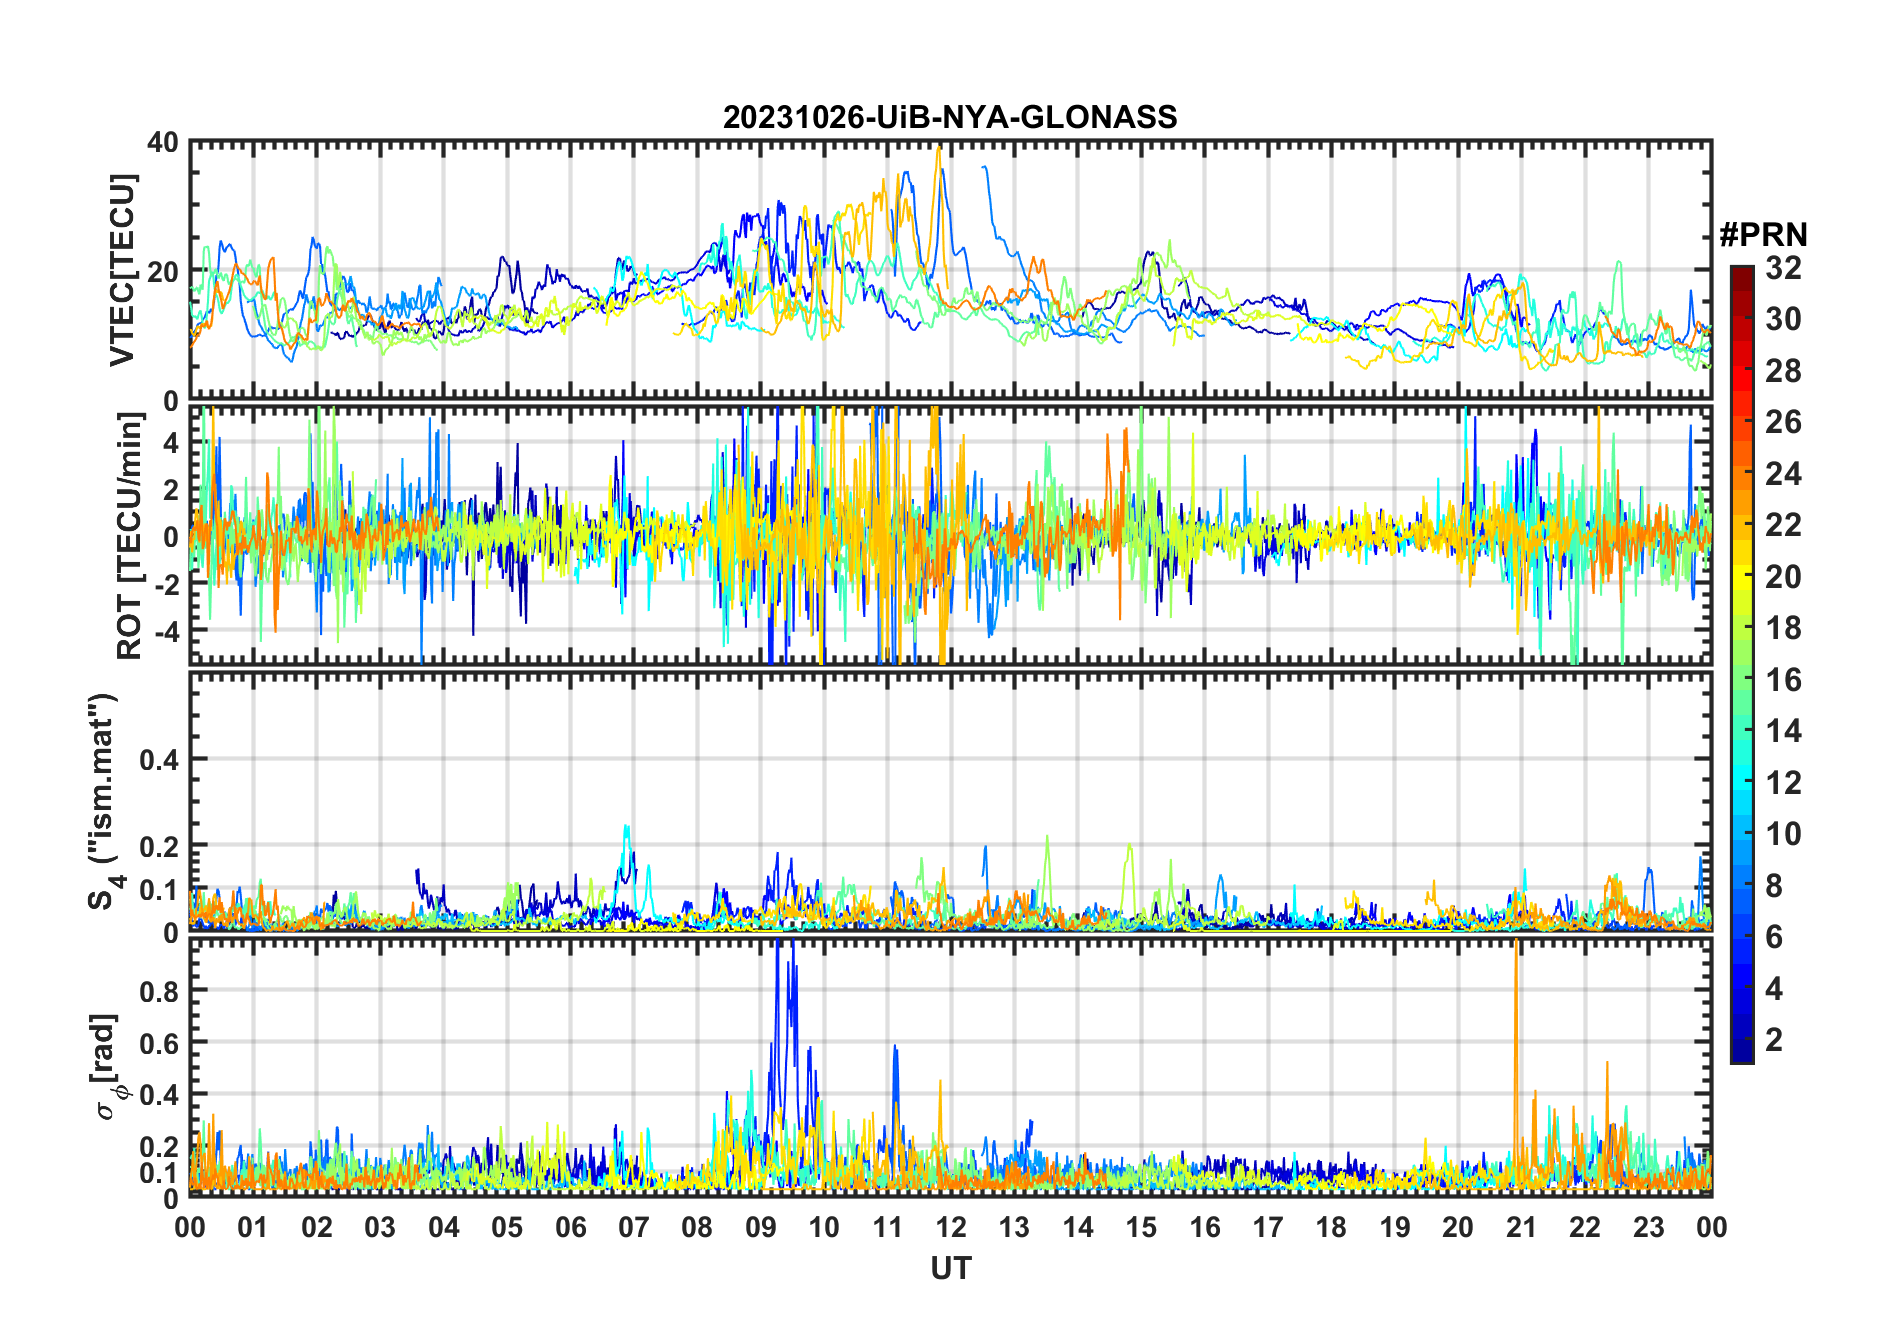
Task: Select colorbar tick label 32
Action: [1783, 268]
